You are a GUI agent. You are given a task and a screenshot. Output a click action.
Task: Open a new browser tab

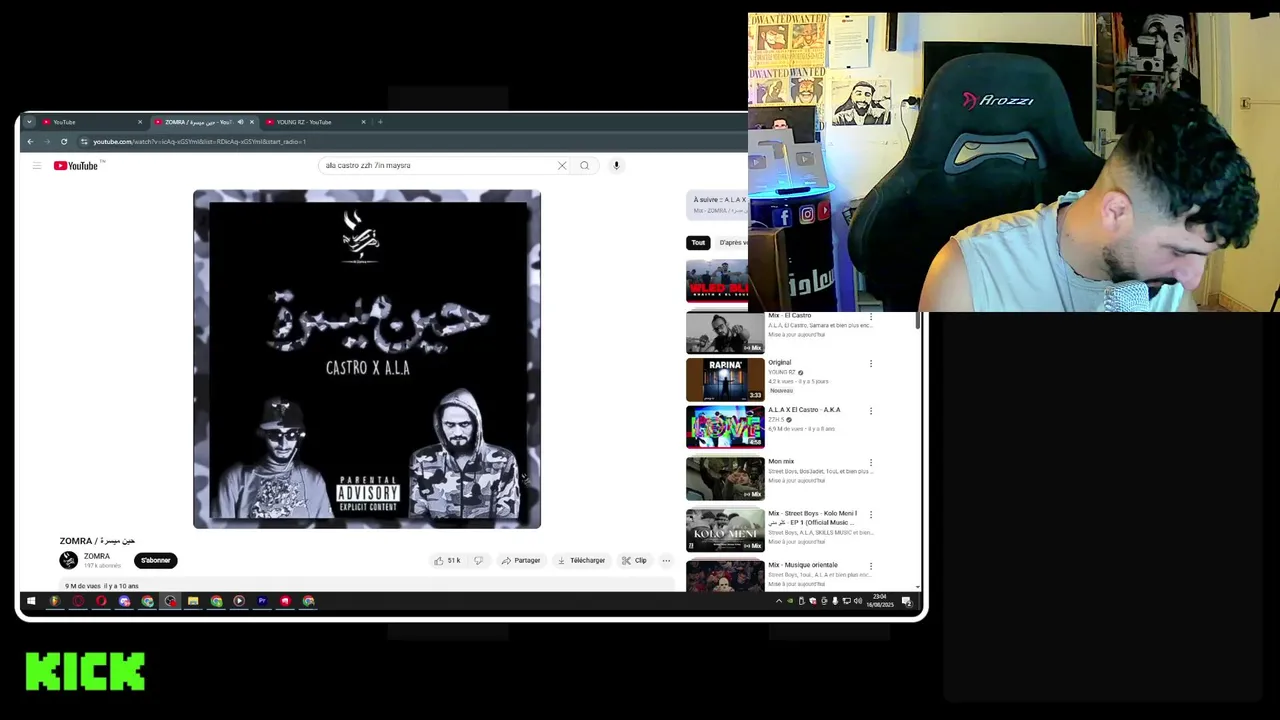pyautogui.click(x=380, y=122)
